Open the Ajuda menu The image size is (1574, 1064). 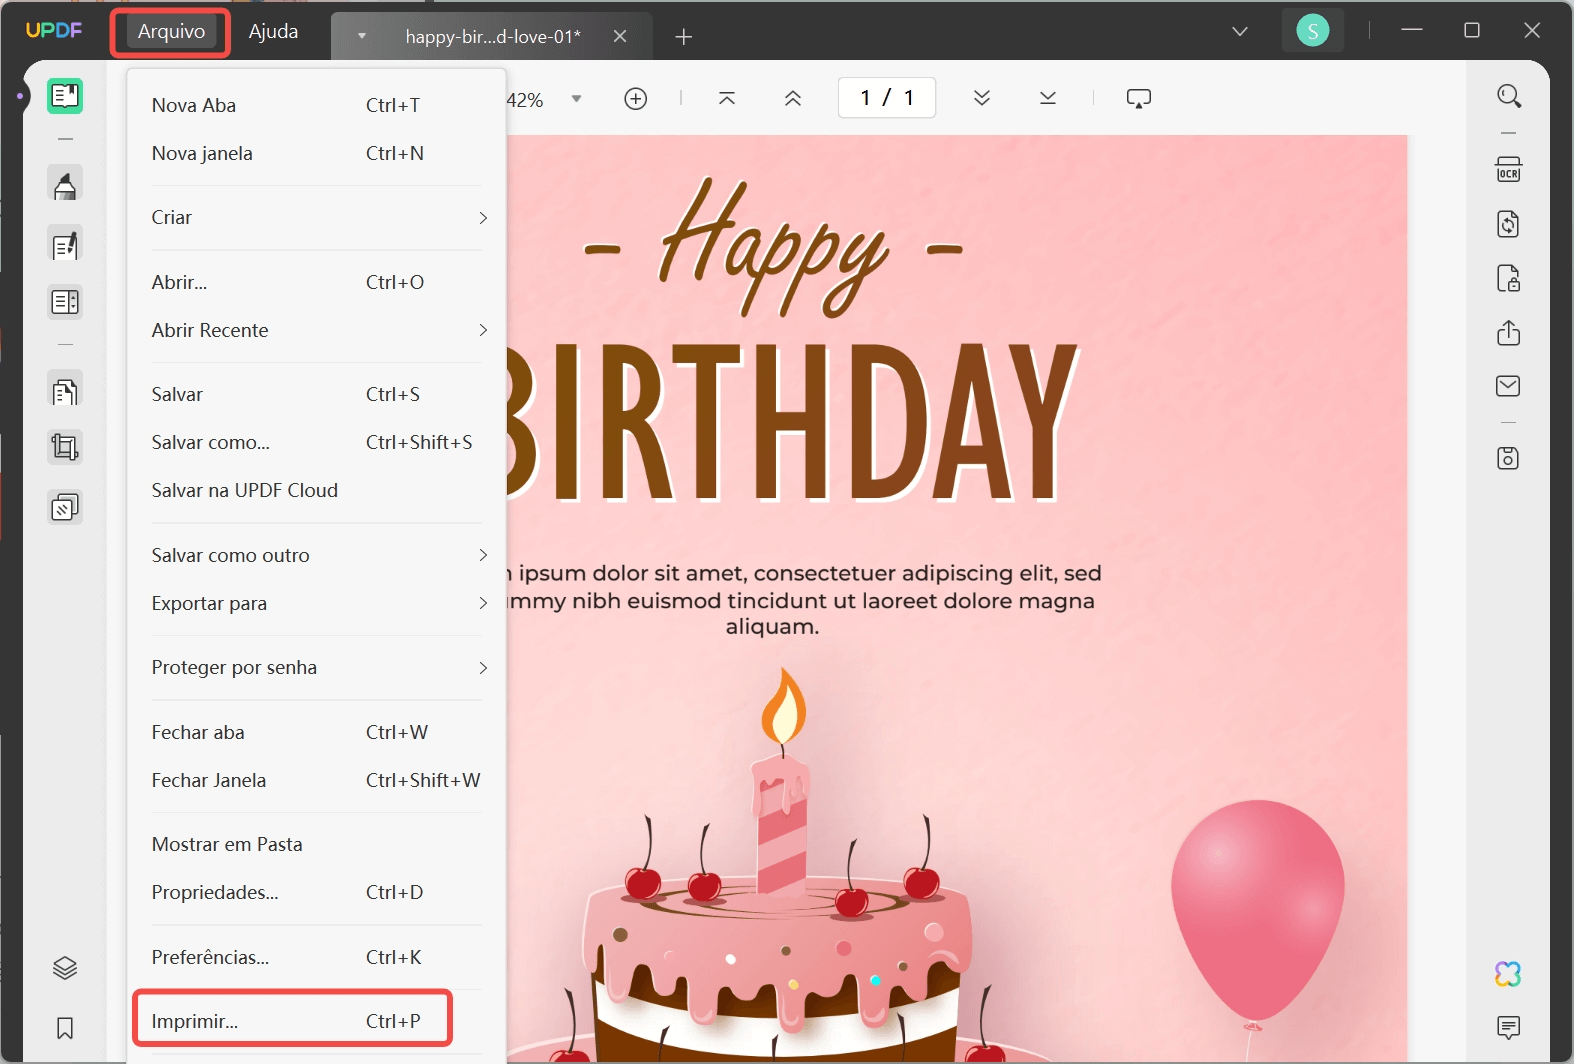[x=273, y=31]
